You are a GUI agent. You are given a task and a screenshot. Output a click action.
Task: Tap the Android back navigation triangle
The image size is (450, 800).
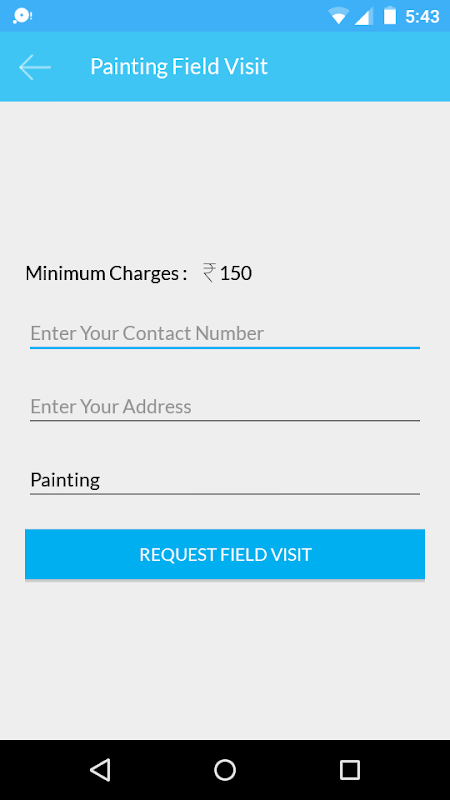(100, 769)
